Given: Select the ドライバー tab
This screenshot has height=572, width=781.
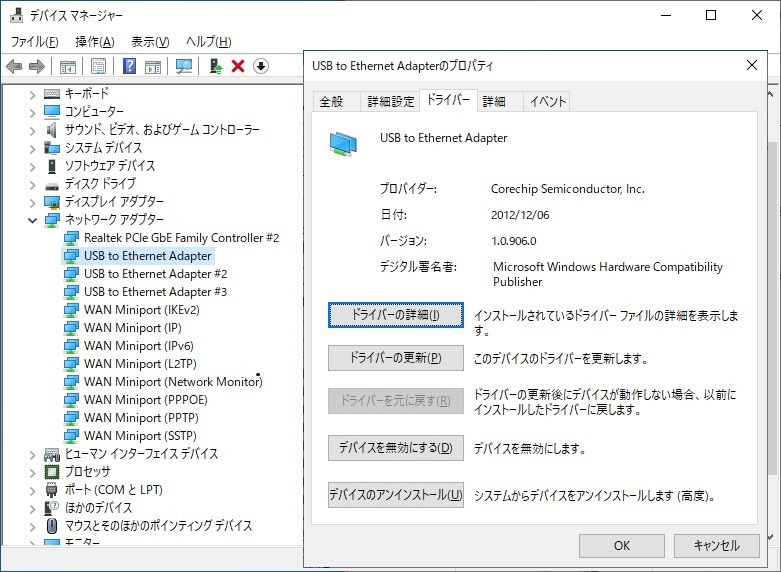Looking at the screenshot, I should click(448, 100).
